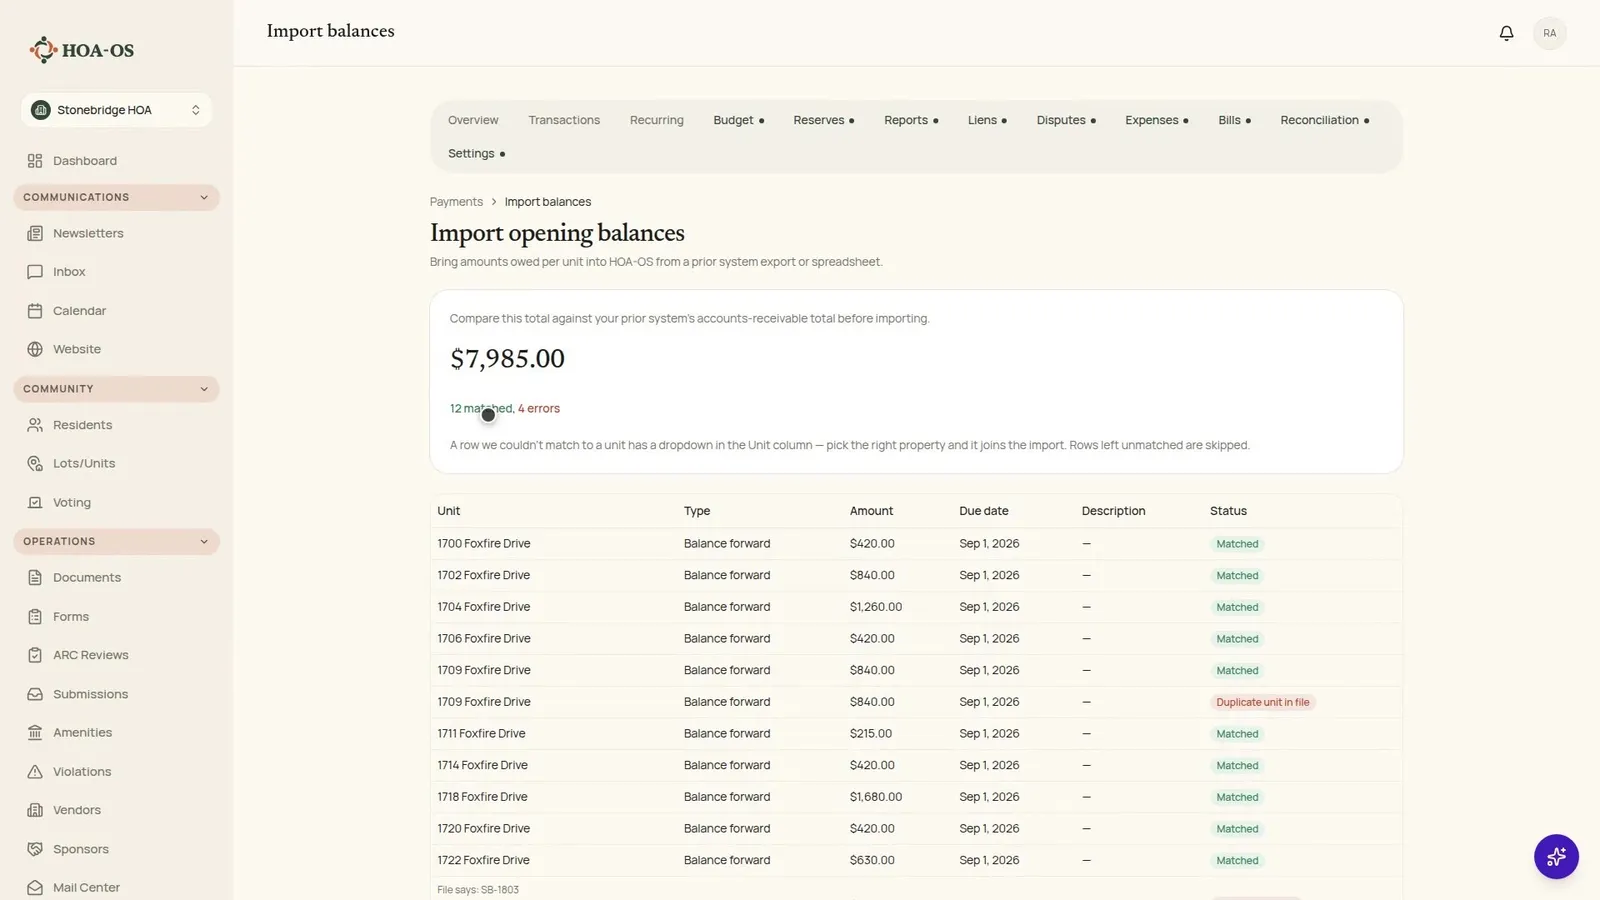Open the Liens tab
This screenshot has height=900, width=1600.
(x=987, y=120)
